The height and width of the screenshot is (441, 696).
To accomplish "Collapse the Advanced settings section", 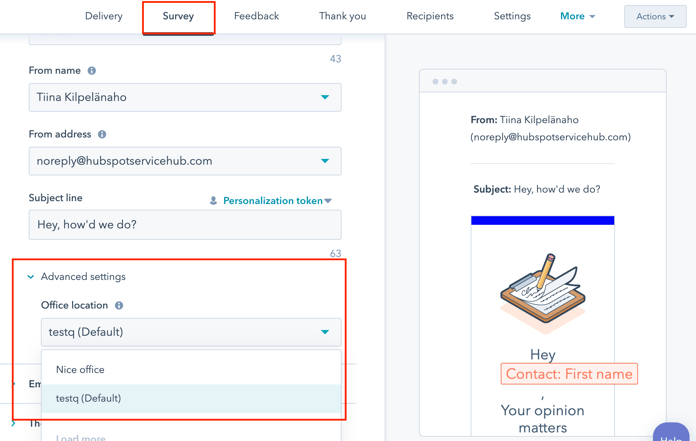I will tap(76, 277).
